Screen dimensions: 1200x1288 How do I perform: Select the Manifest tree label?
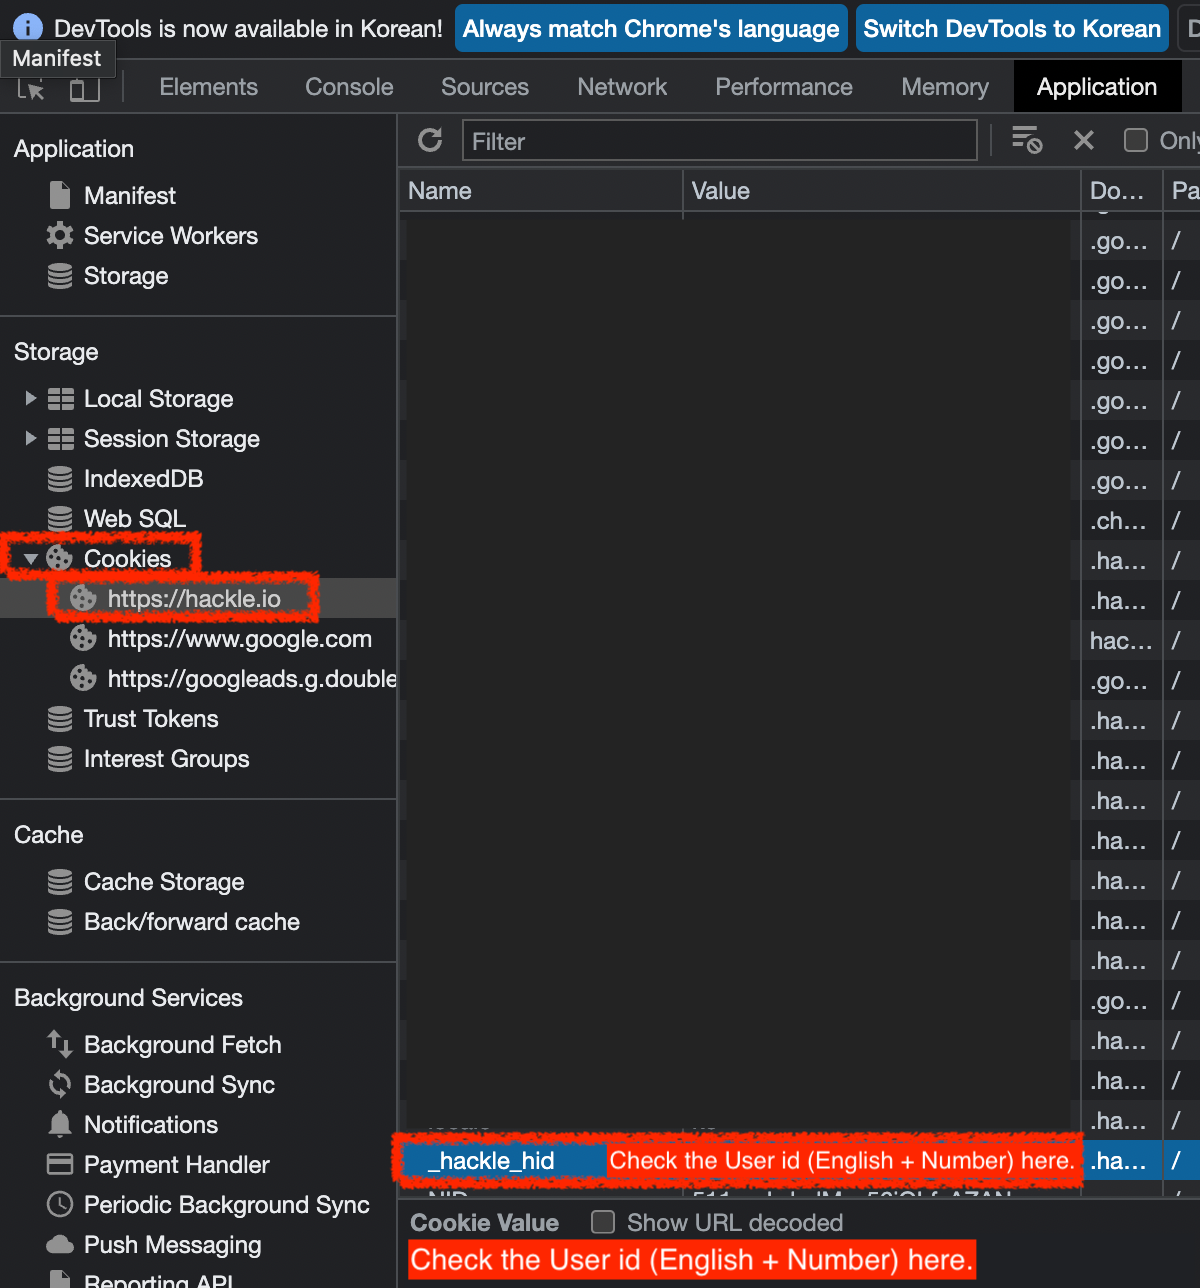(130, 195)
